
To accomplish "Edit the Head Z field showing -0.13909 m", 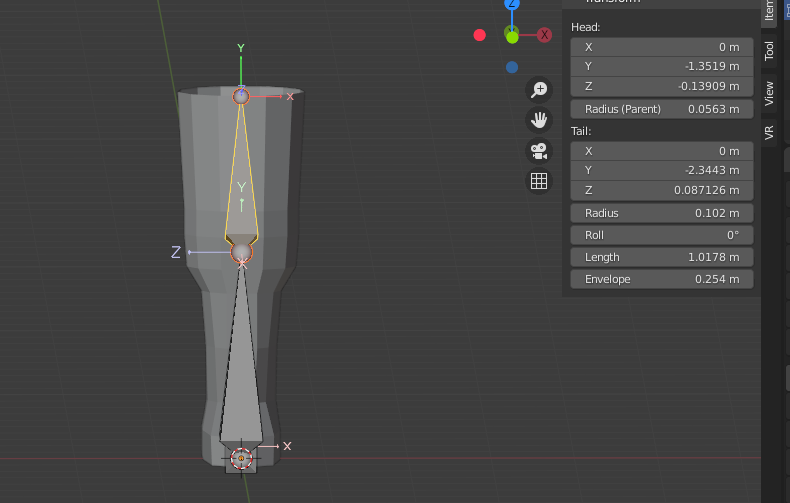I will tap(662, 86).
